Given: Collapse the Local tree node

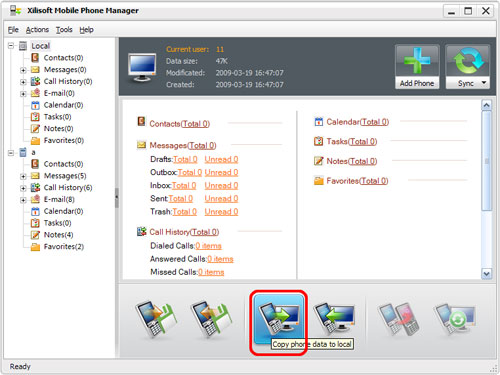Looking at the screenshot, I should [x=11, y=46].
